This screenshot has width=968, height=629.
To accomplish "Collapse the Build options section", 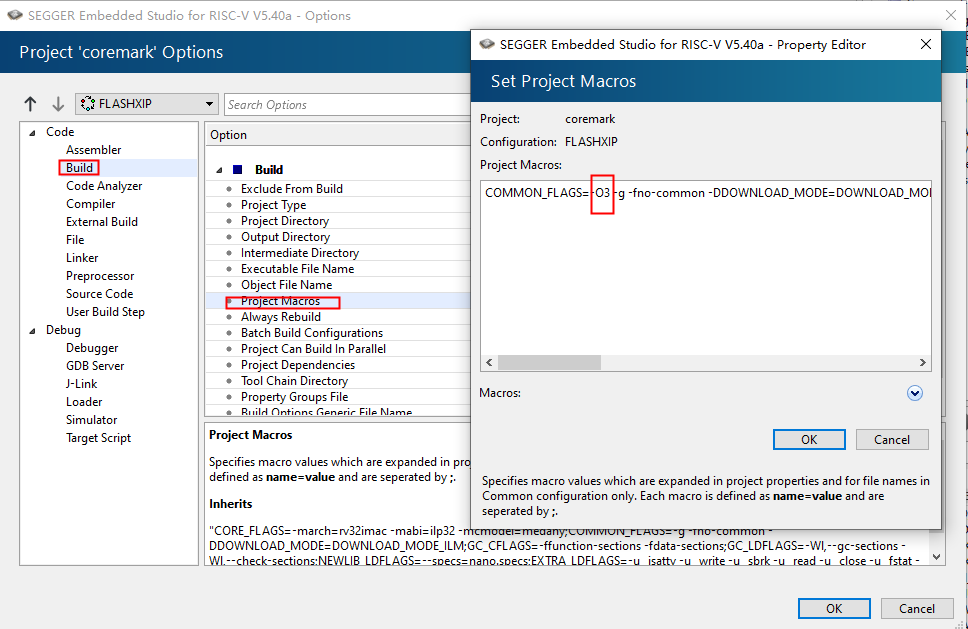I will tap(219, 170).
